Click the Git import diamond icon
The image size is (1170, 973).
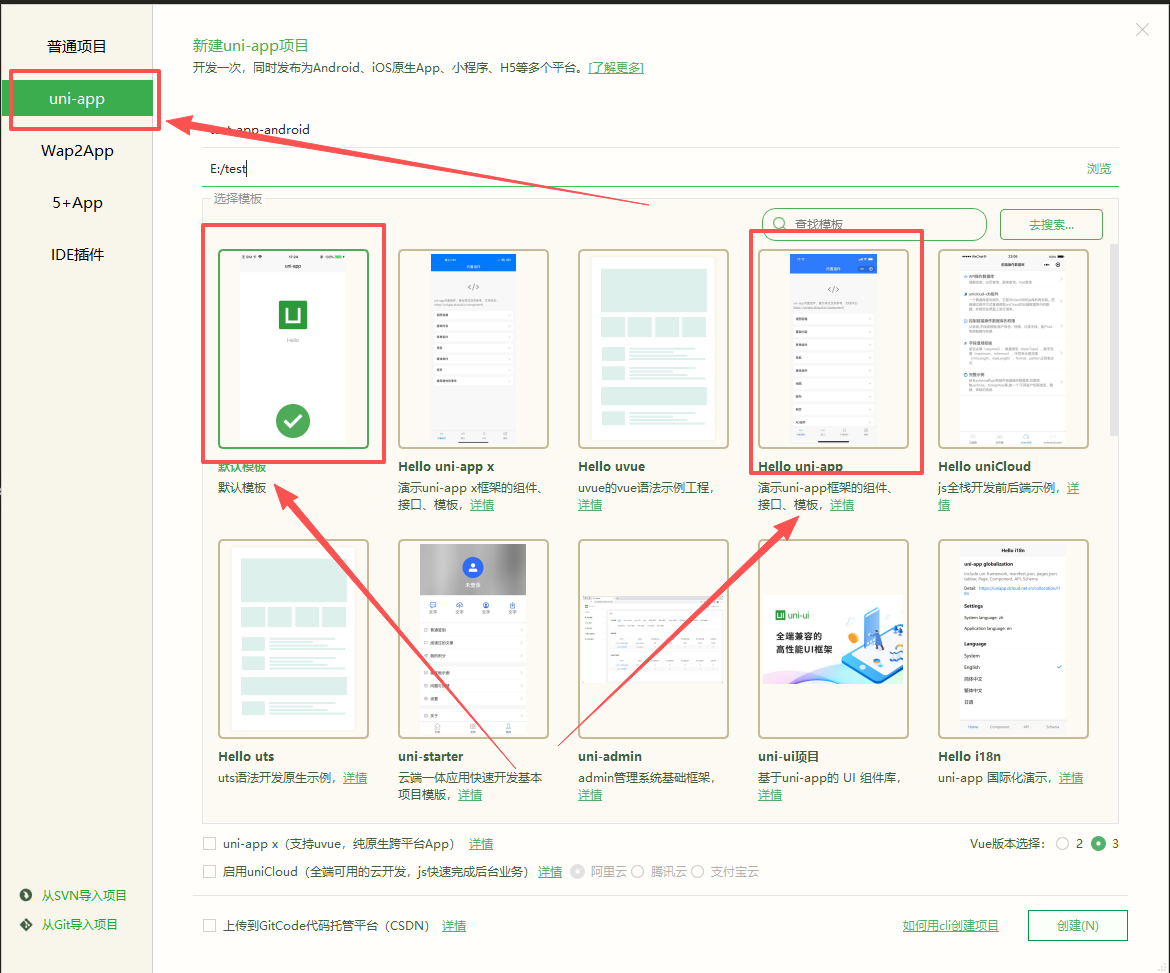tap(26, 924)
